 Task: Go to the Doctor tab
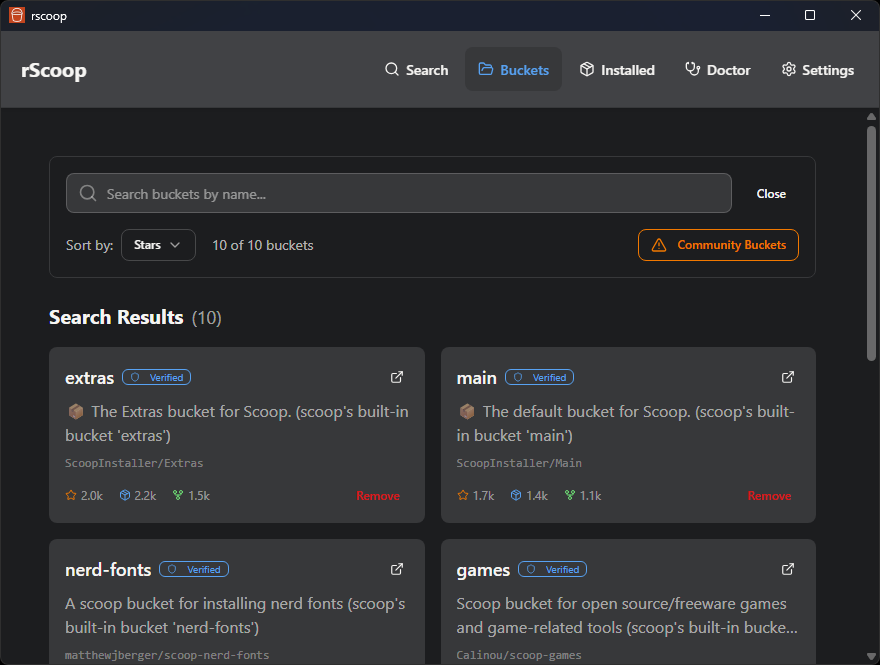coord(717,70)
